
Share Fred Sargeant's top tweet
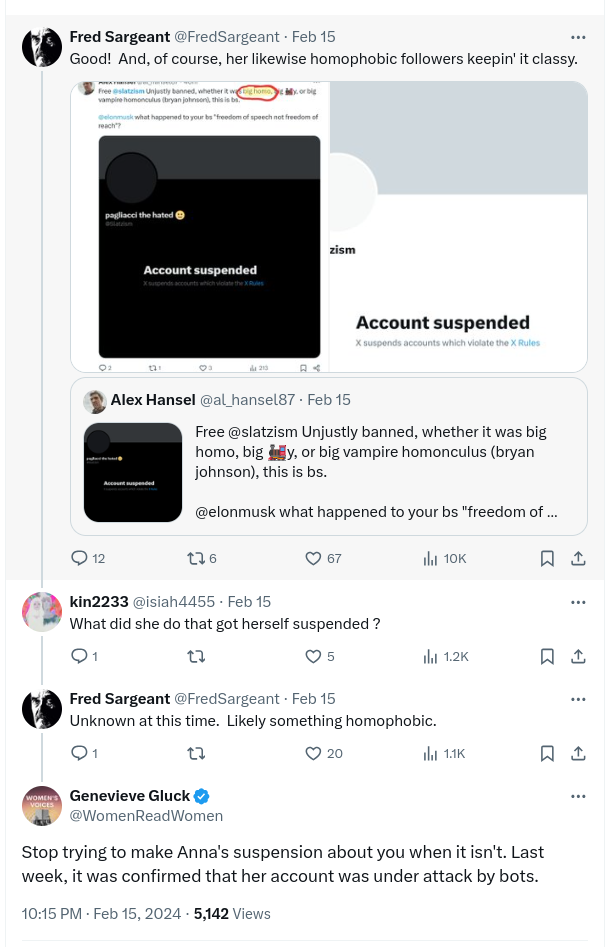coord(578,559)
